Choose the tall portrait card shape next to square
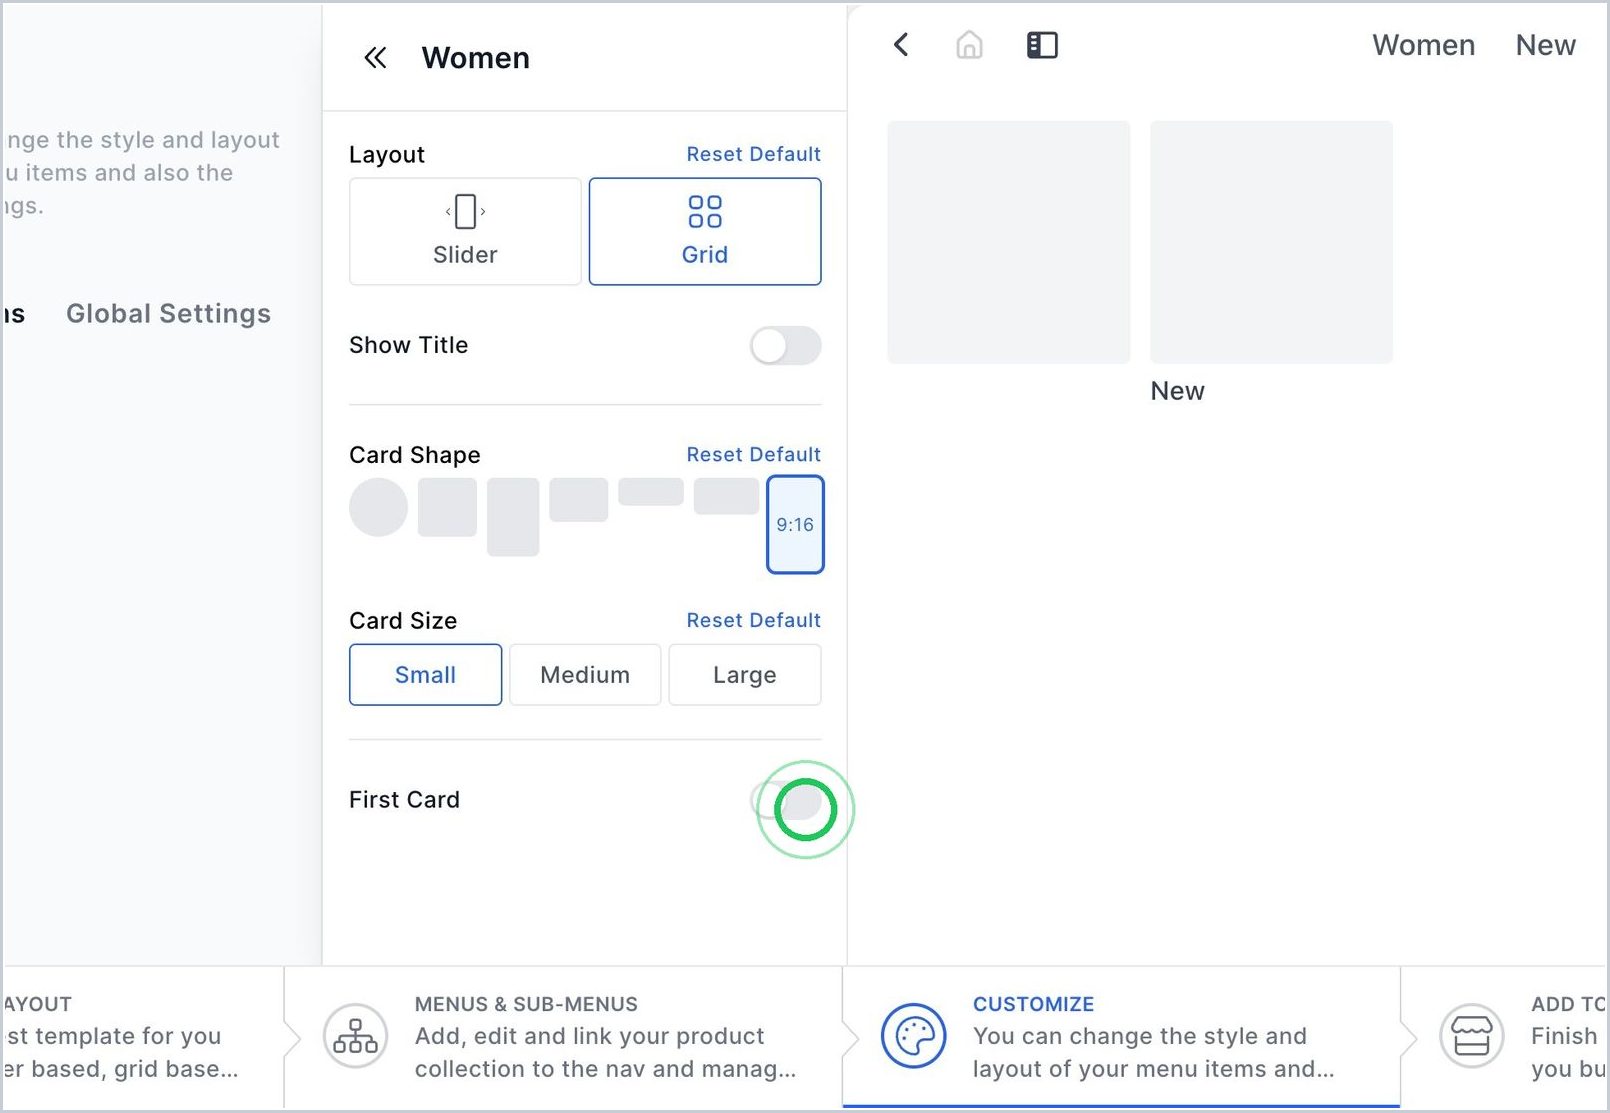 [513, 517]
